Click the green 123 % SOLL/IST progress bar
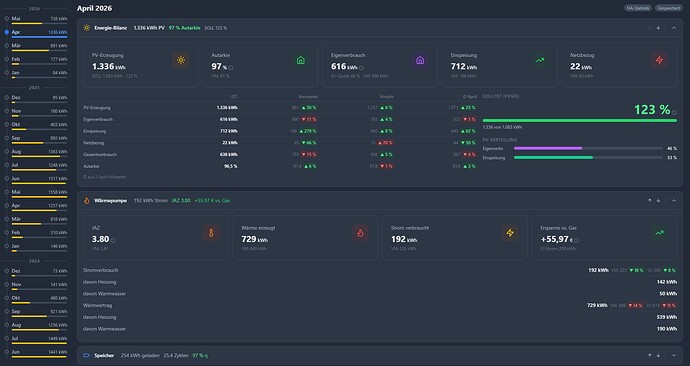This screenshot has width=690, height=366. 580,121
